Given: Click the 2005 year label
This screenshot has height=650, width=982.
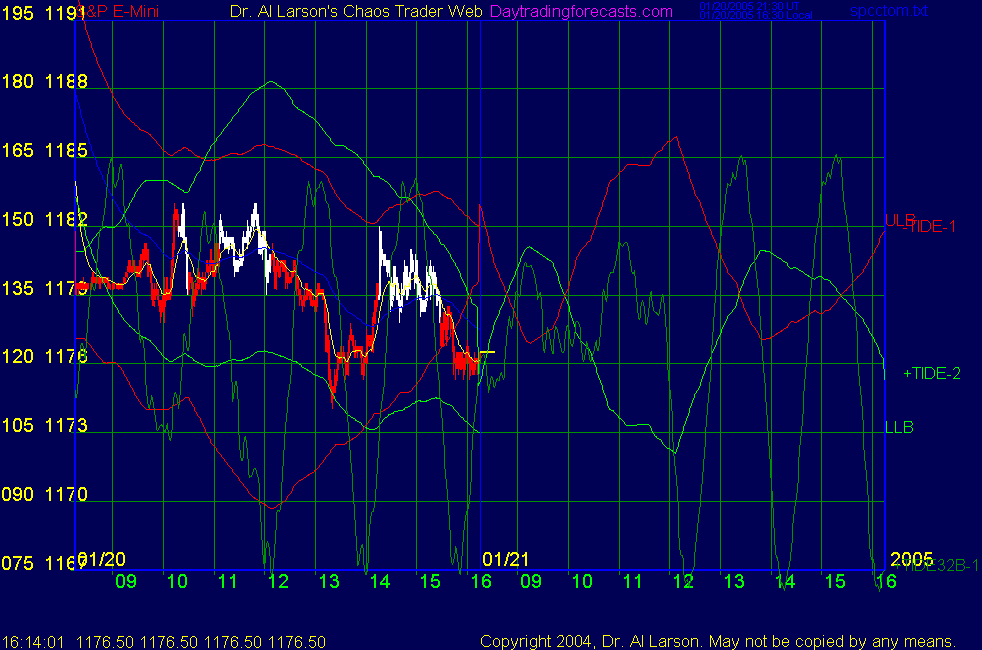Looking at the screenshot, I should click(x=911, y=558).
